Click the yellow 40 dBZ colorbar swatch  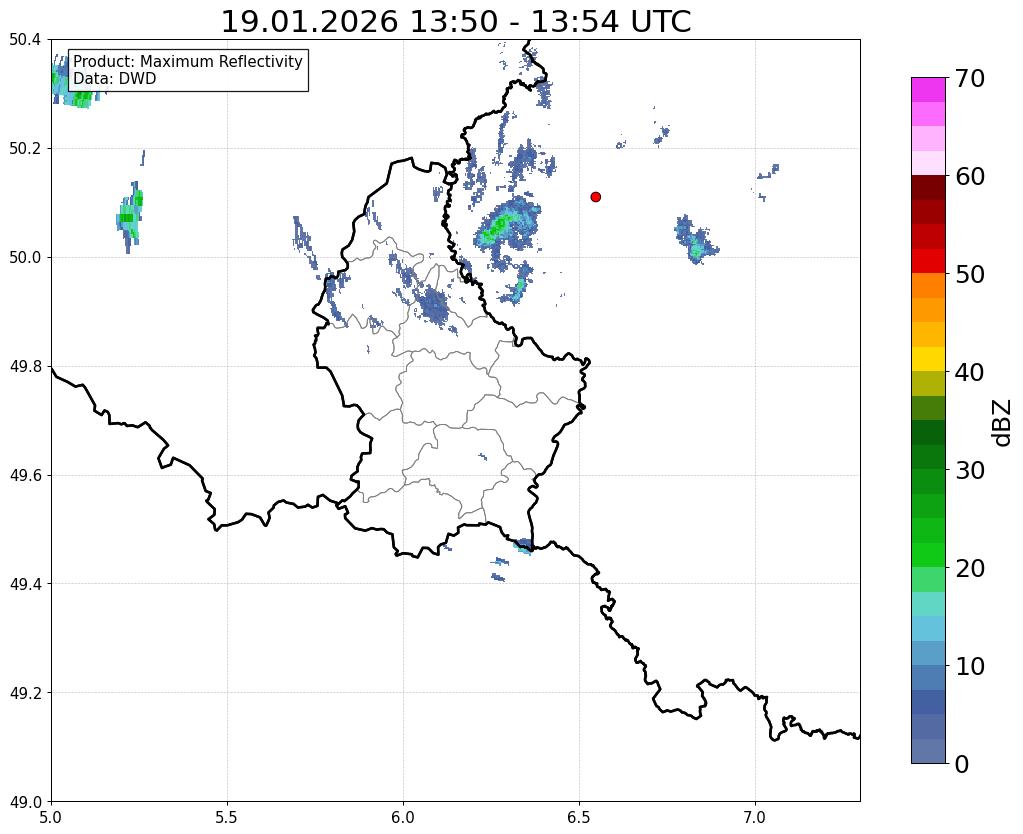pos(928,359)
